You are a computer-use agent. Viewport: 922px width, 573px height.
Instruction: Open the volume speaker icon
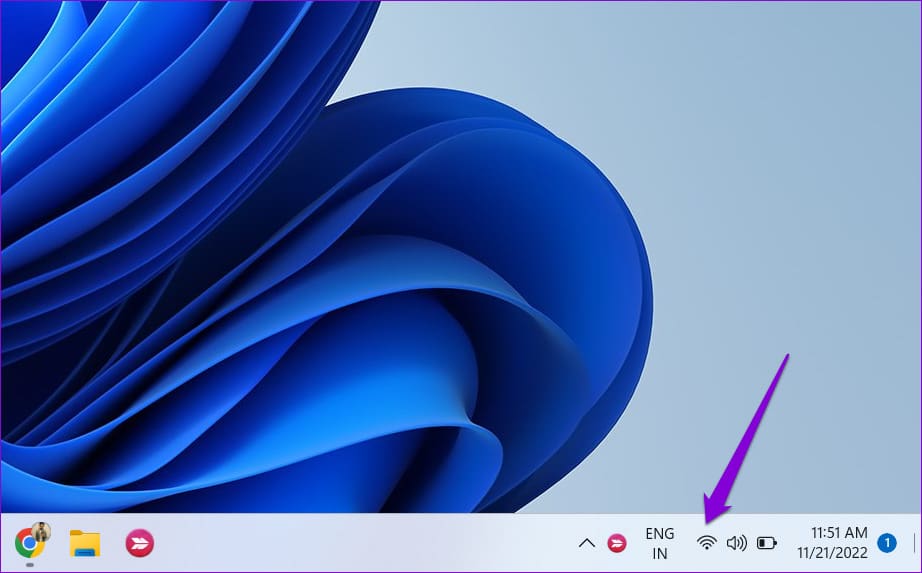[x=736, y=542]
